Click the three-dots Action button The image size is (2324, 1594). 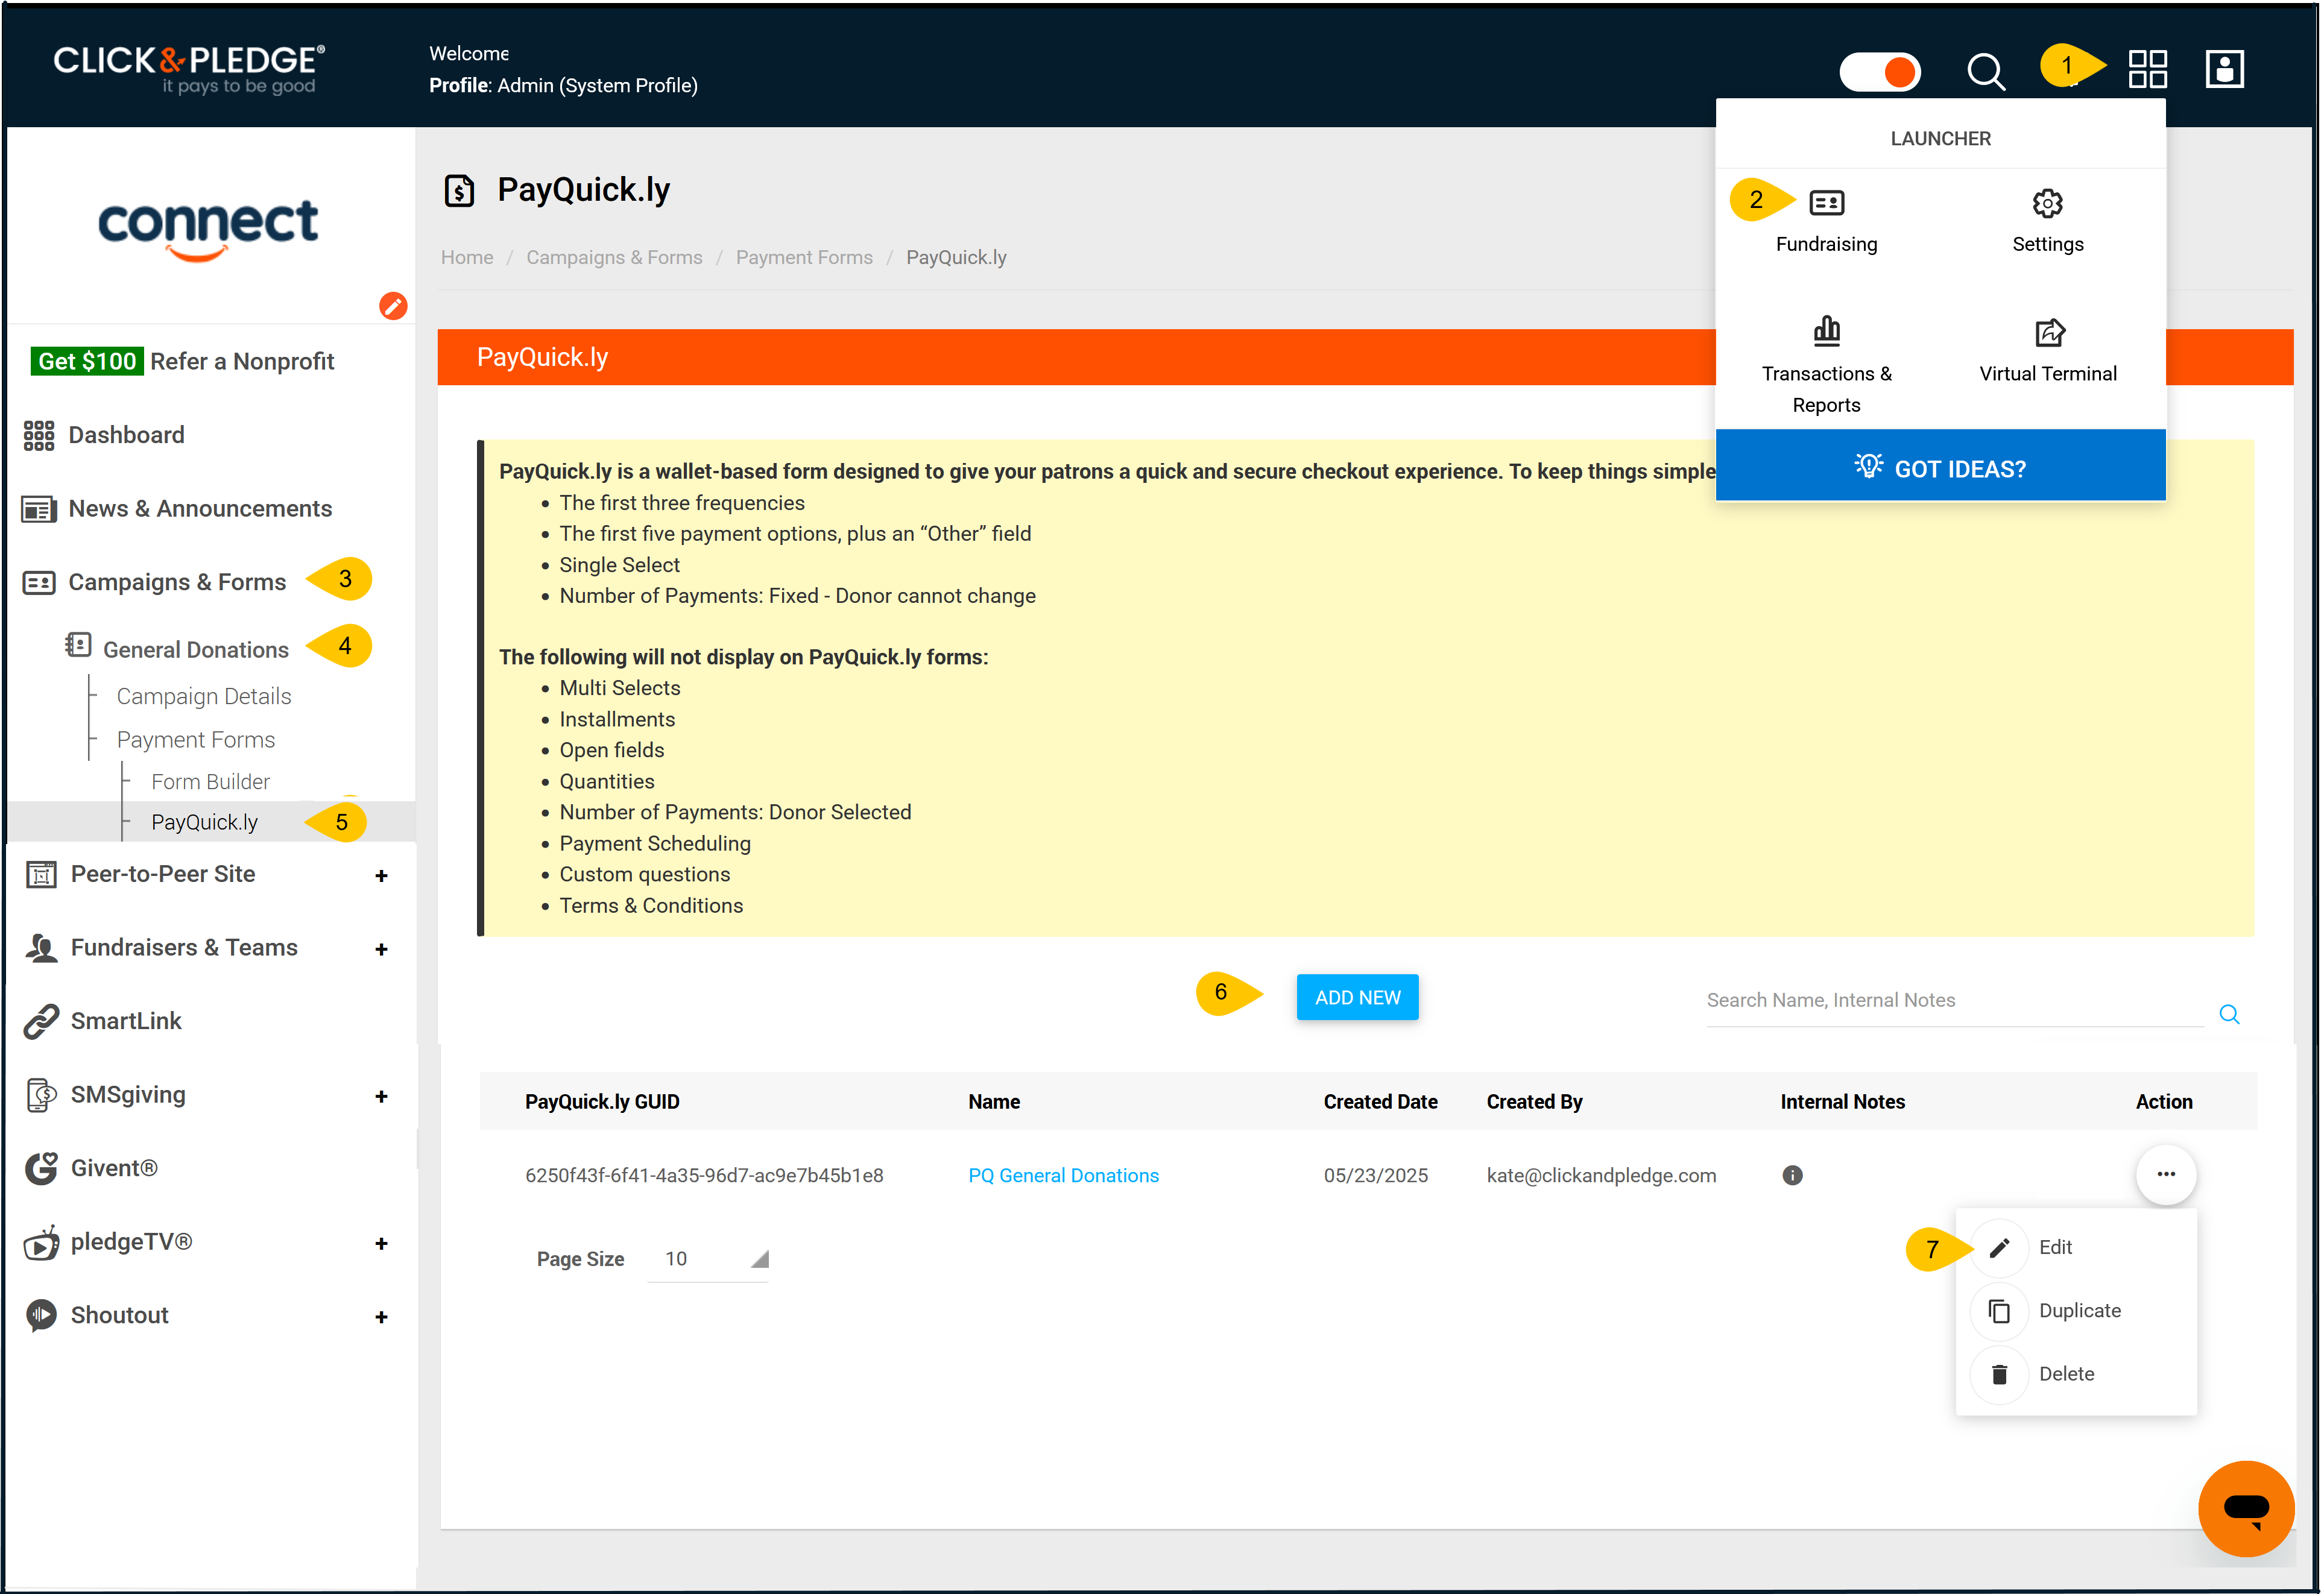2165,1174
